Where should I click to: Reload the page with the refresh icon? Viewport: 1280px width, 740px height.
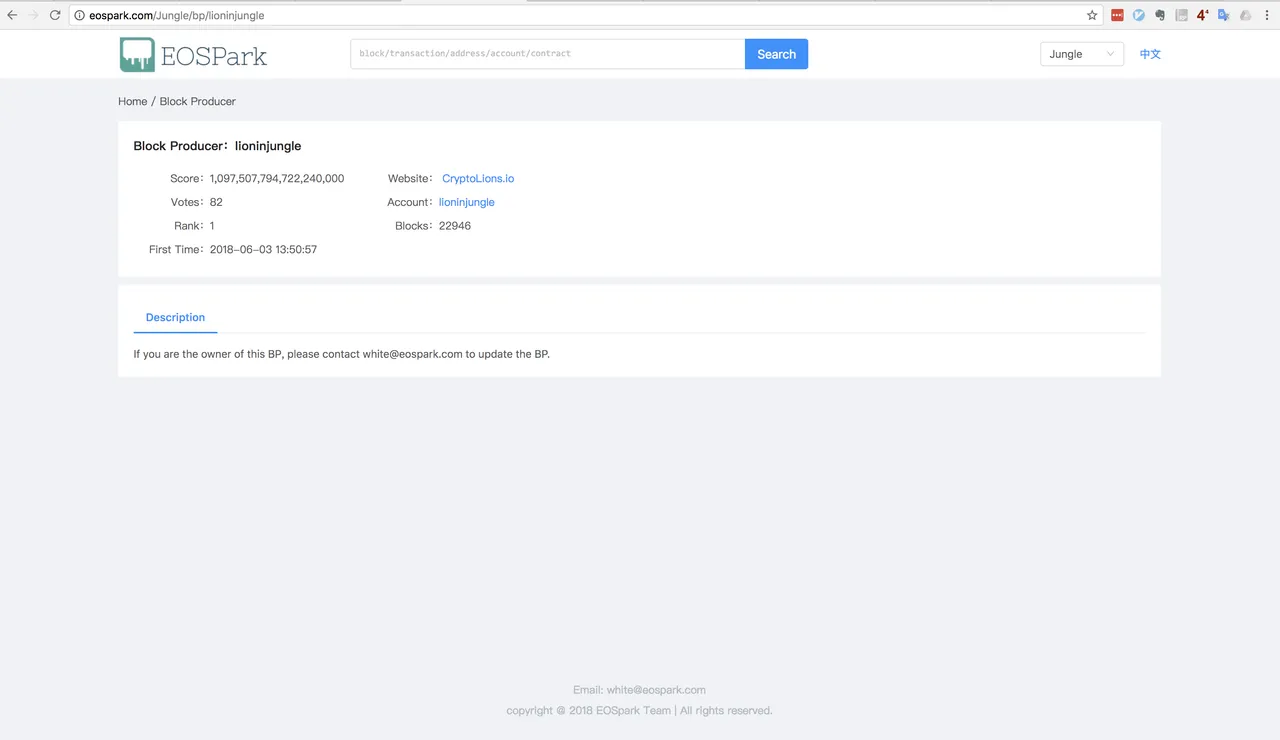55,15
